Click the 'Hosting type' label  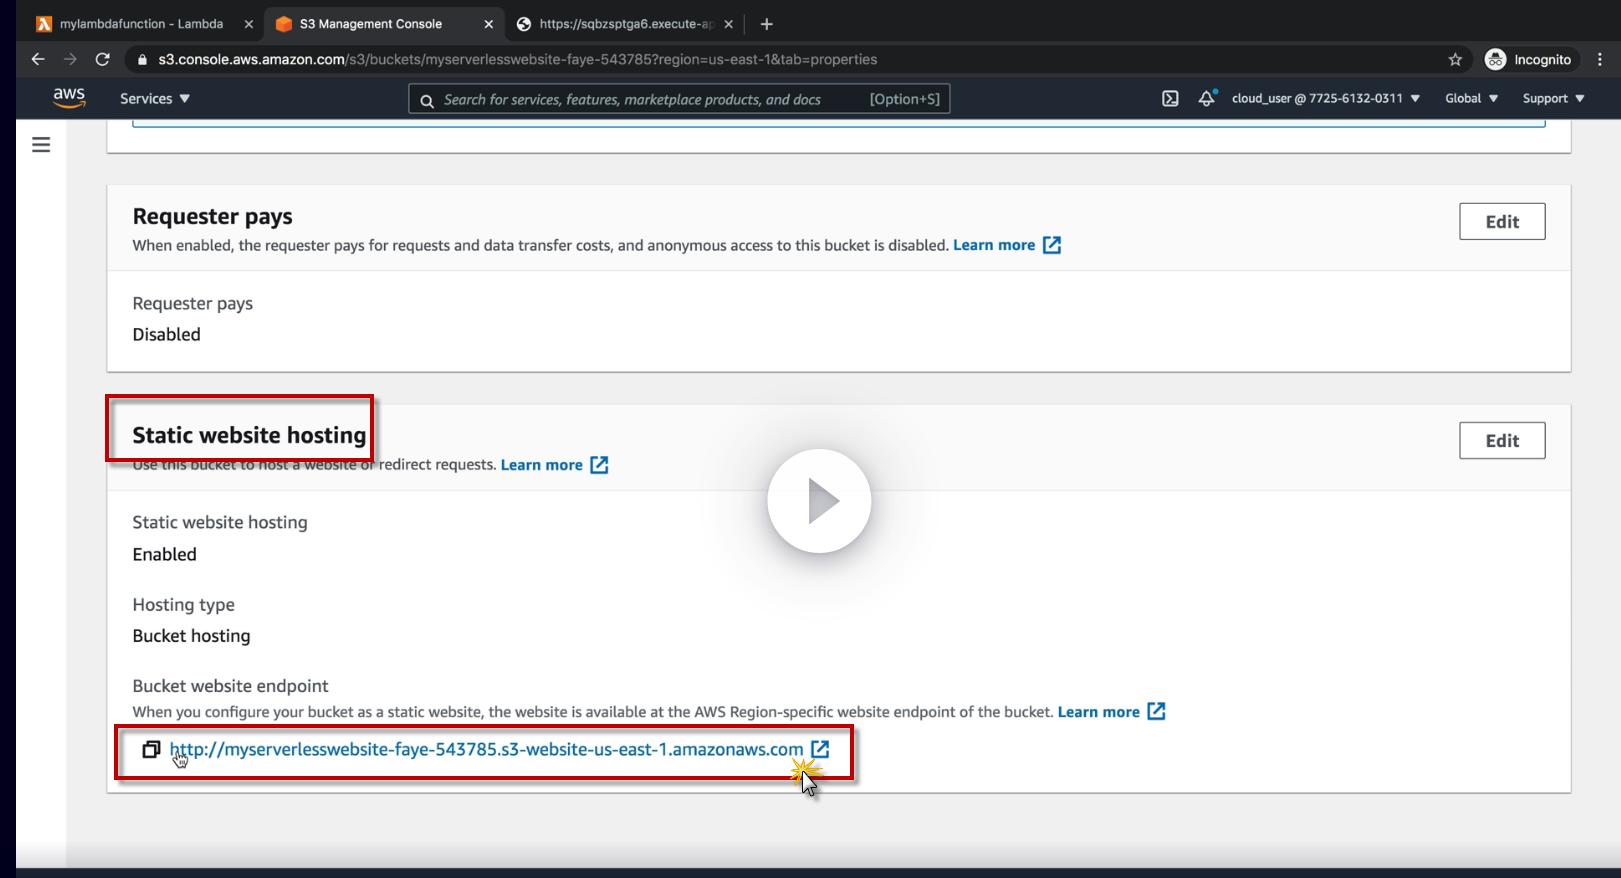pos(183,605)
